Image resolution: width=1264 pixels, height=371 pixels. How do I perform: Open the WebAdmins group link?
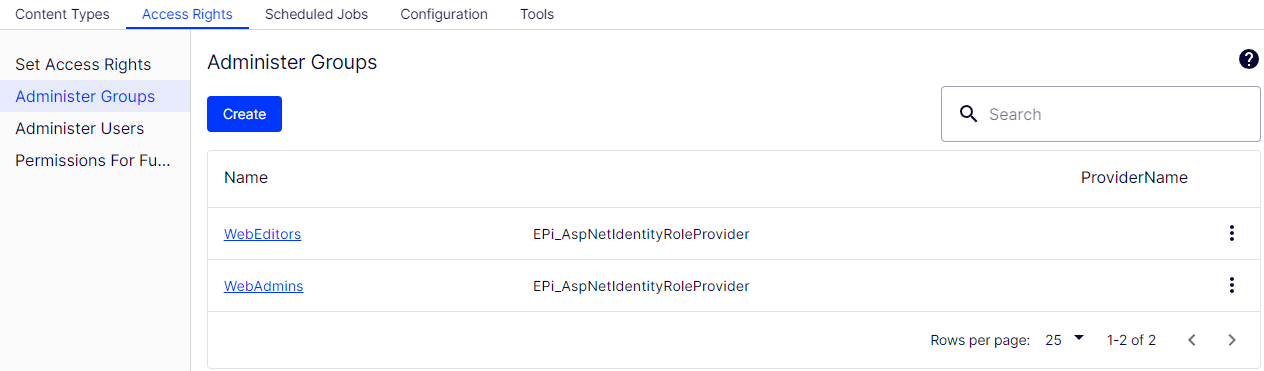[x=263, y=286]
